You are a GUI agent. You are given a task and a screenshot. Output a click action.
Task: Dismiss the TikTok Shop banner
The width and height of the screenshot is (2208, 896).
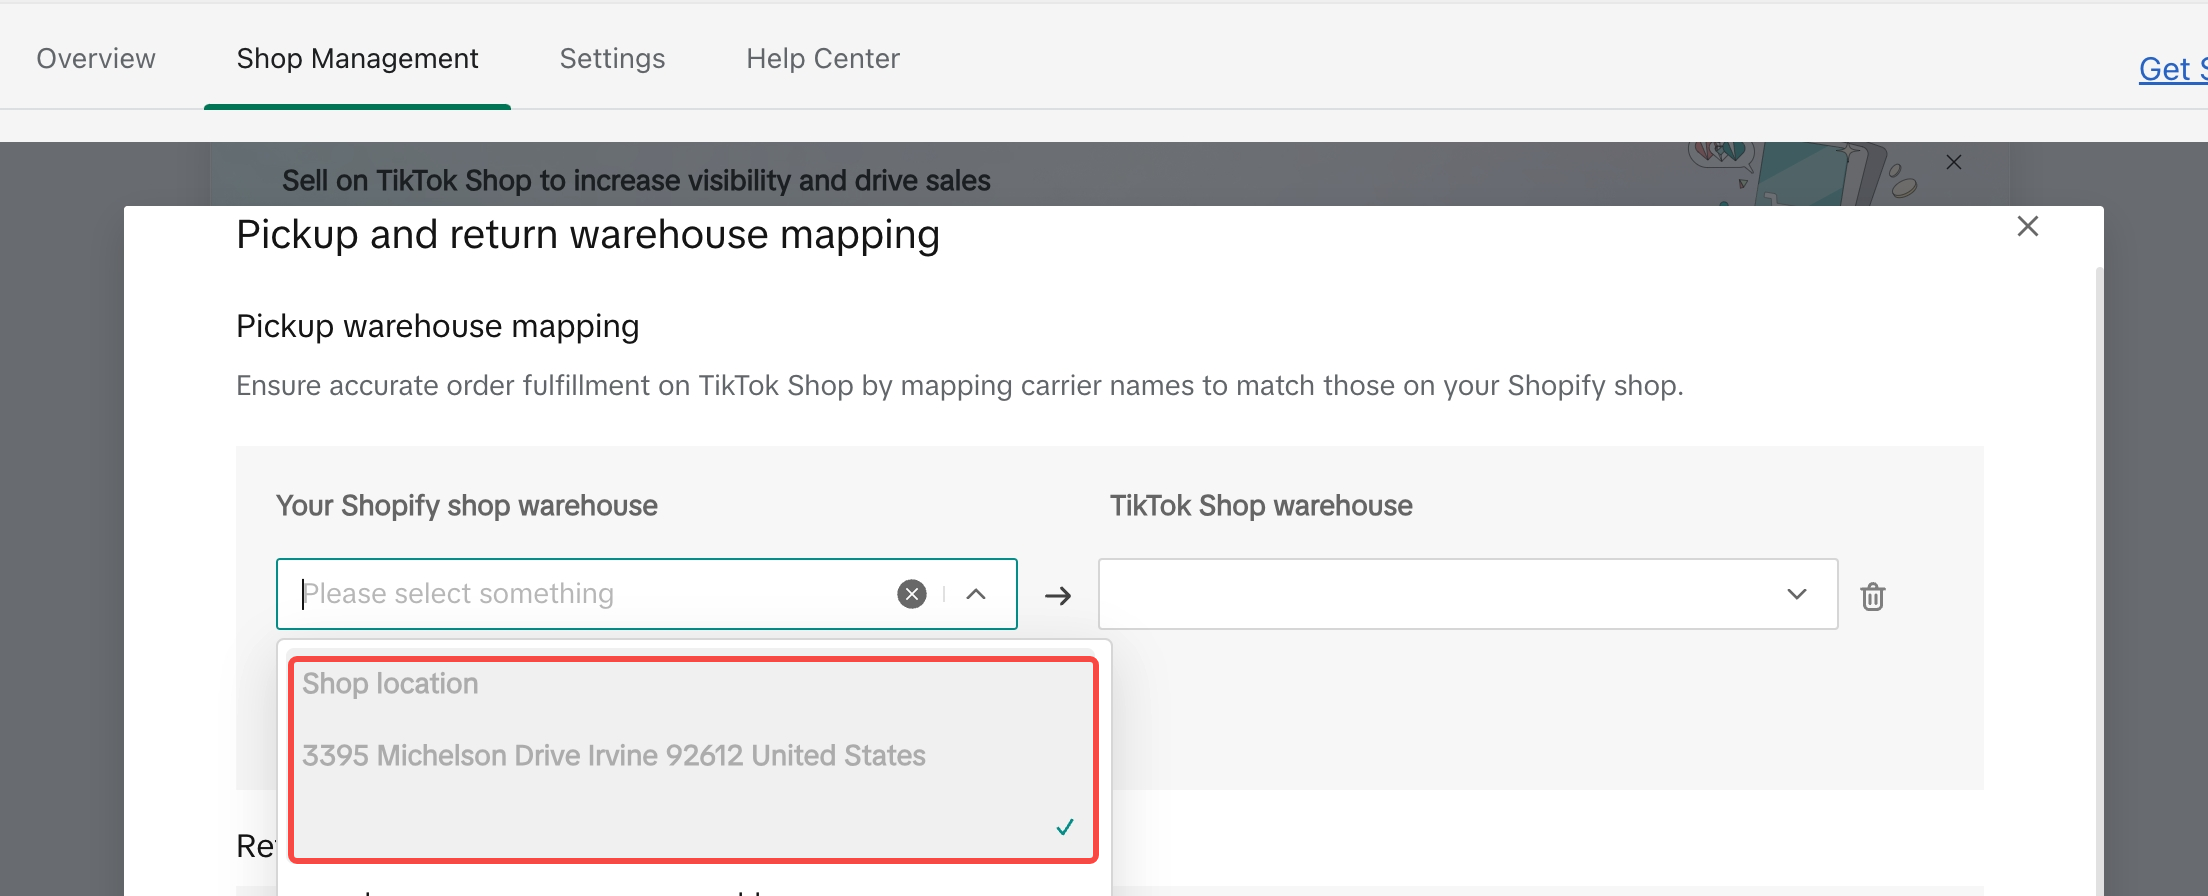pyautogui.click(x=1953, y=162)
